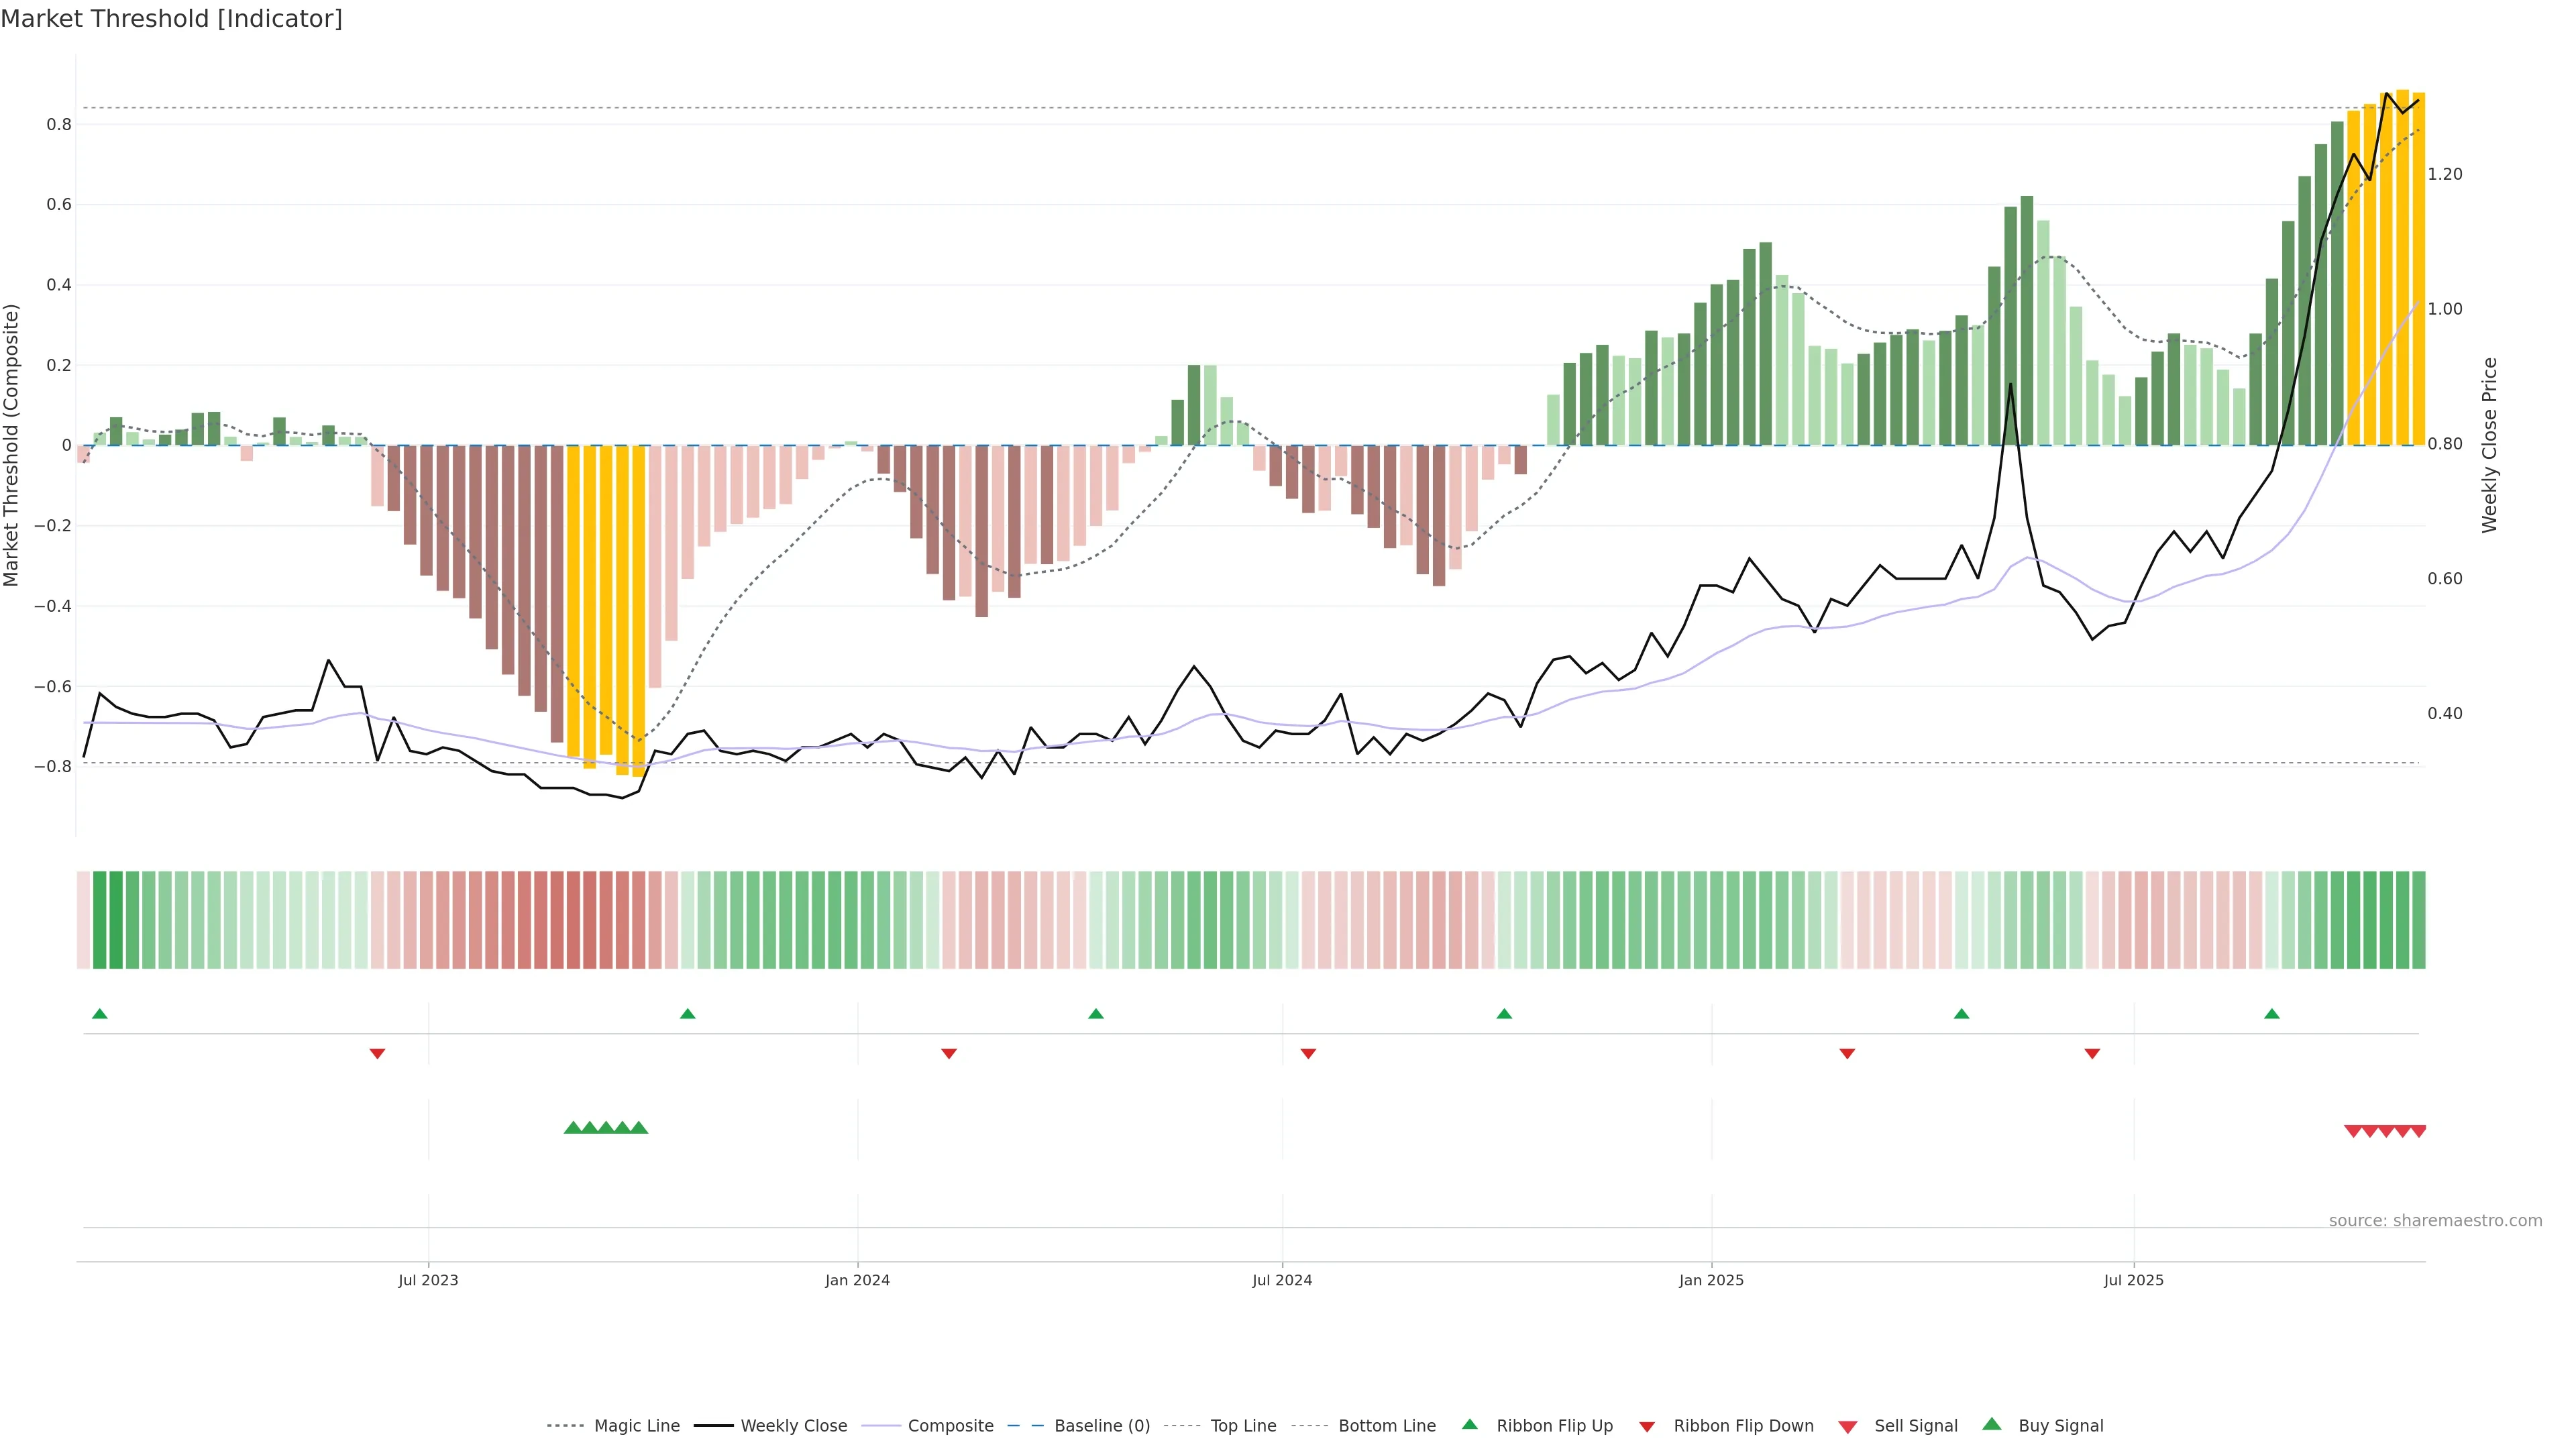Viewport: 2576px width, 1449px height.
Task: Click the Ribbon Flip Up legend triangle icon
Action: [1469, 1424]
